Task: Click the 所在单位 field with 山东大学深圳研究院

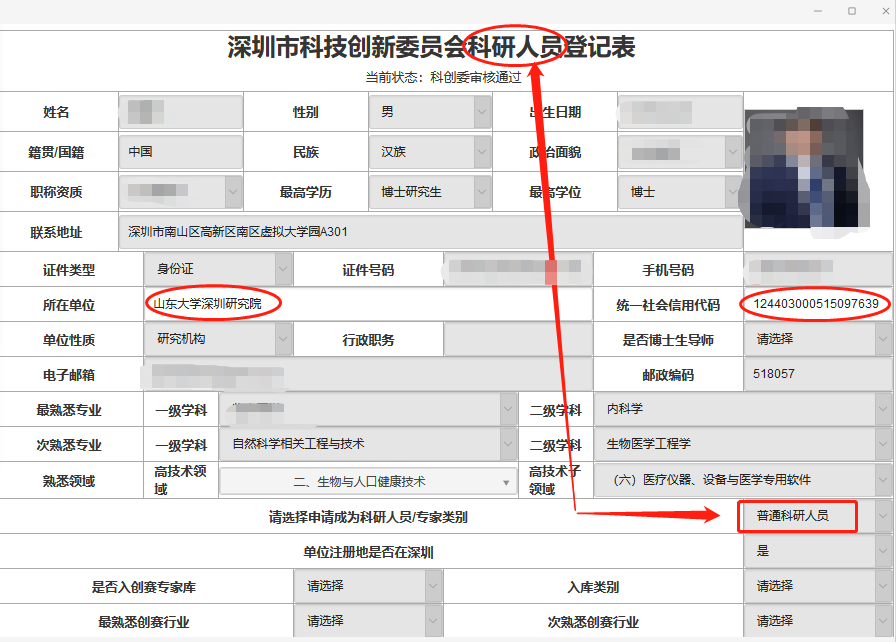Action: [370, 304]
